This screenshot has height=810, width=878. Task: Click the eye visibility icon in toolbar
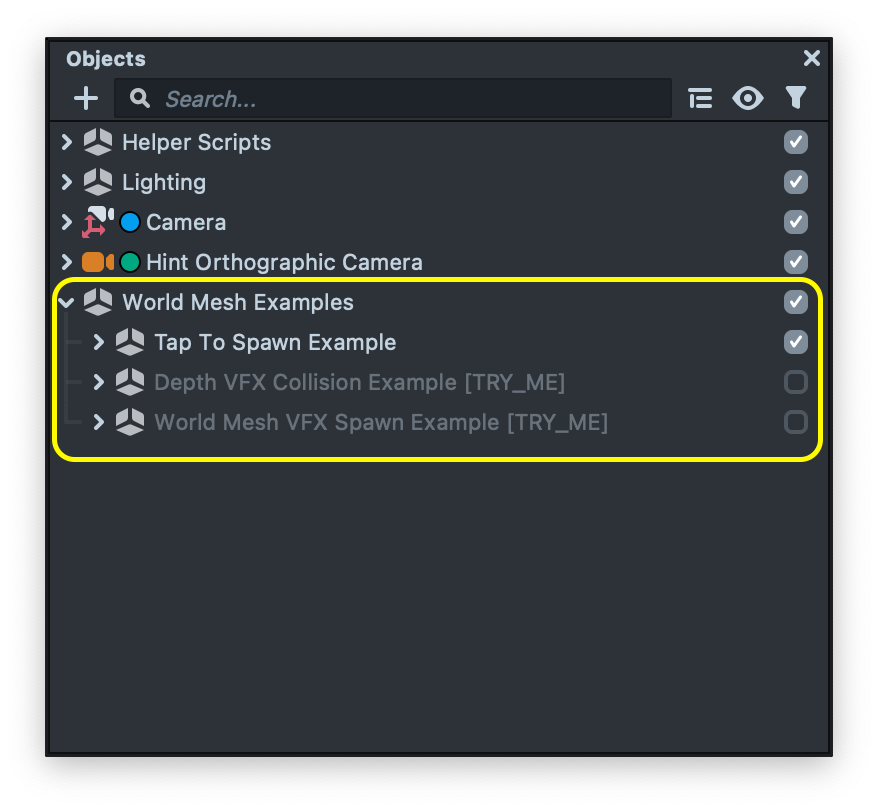point(747,98)
